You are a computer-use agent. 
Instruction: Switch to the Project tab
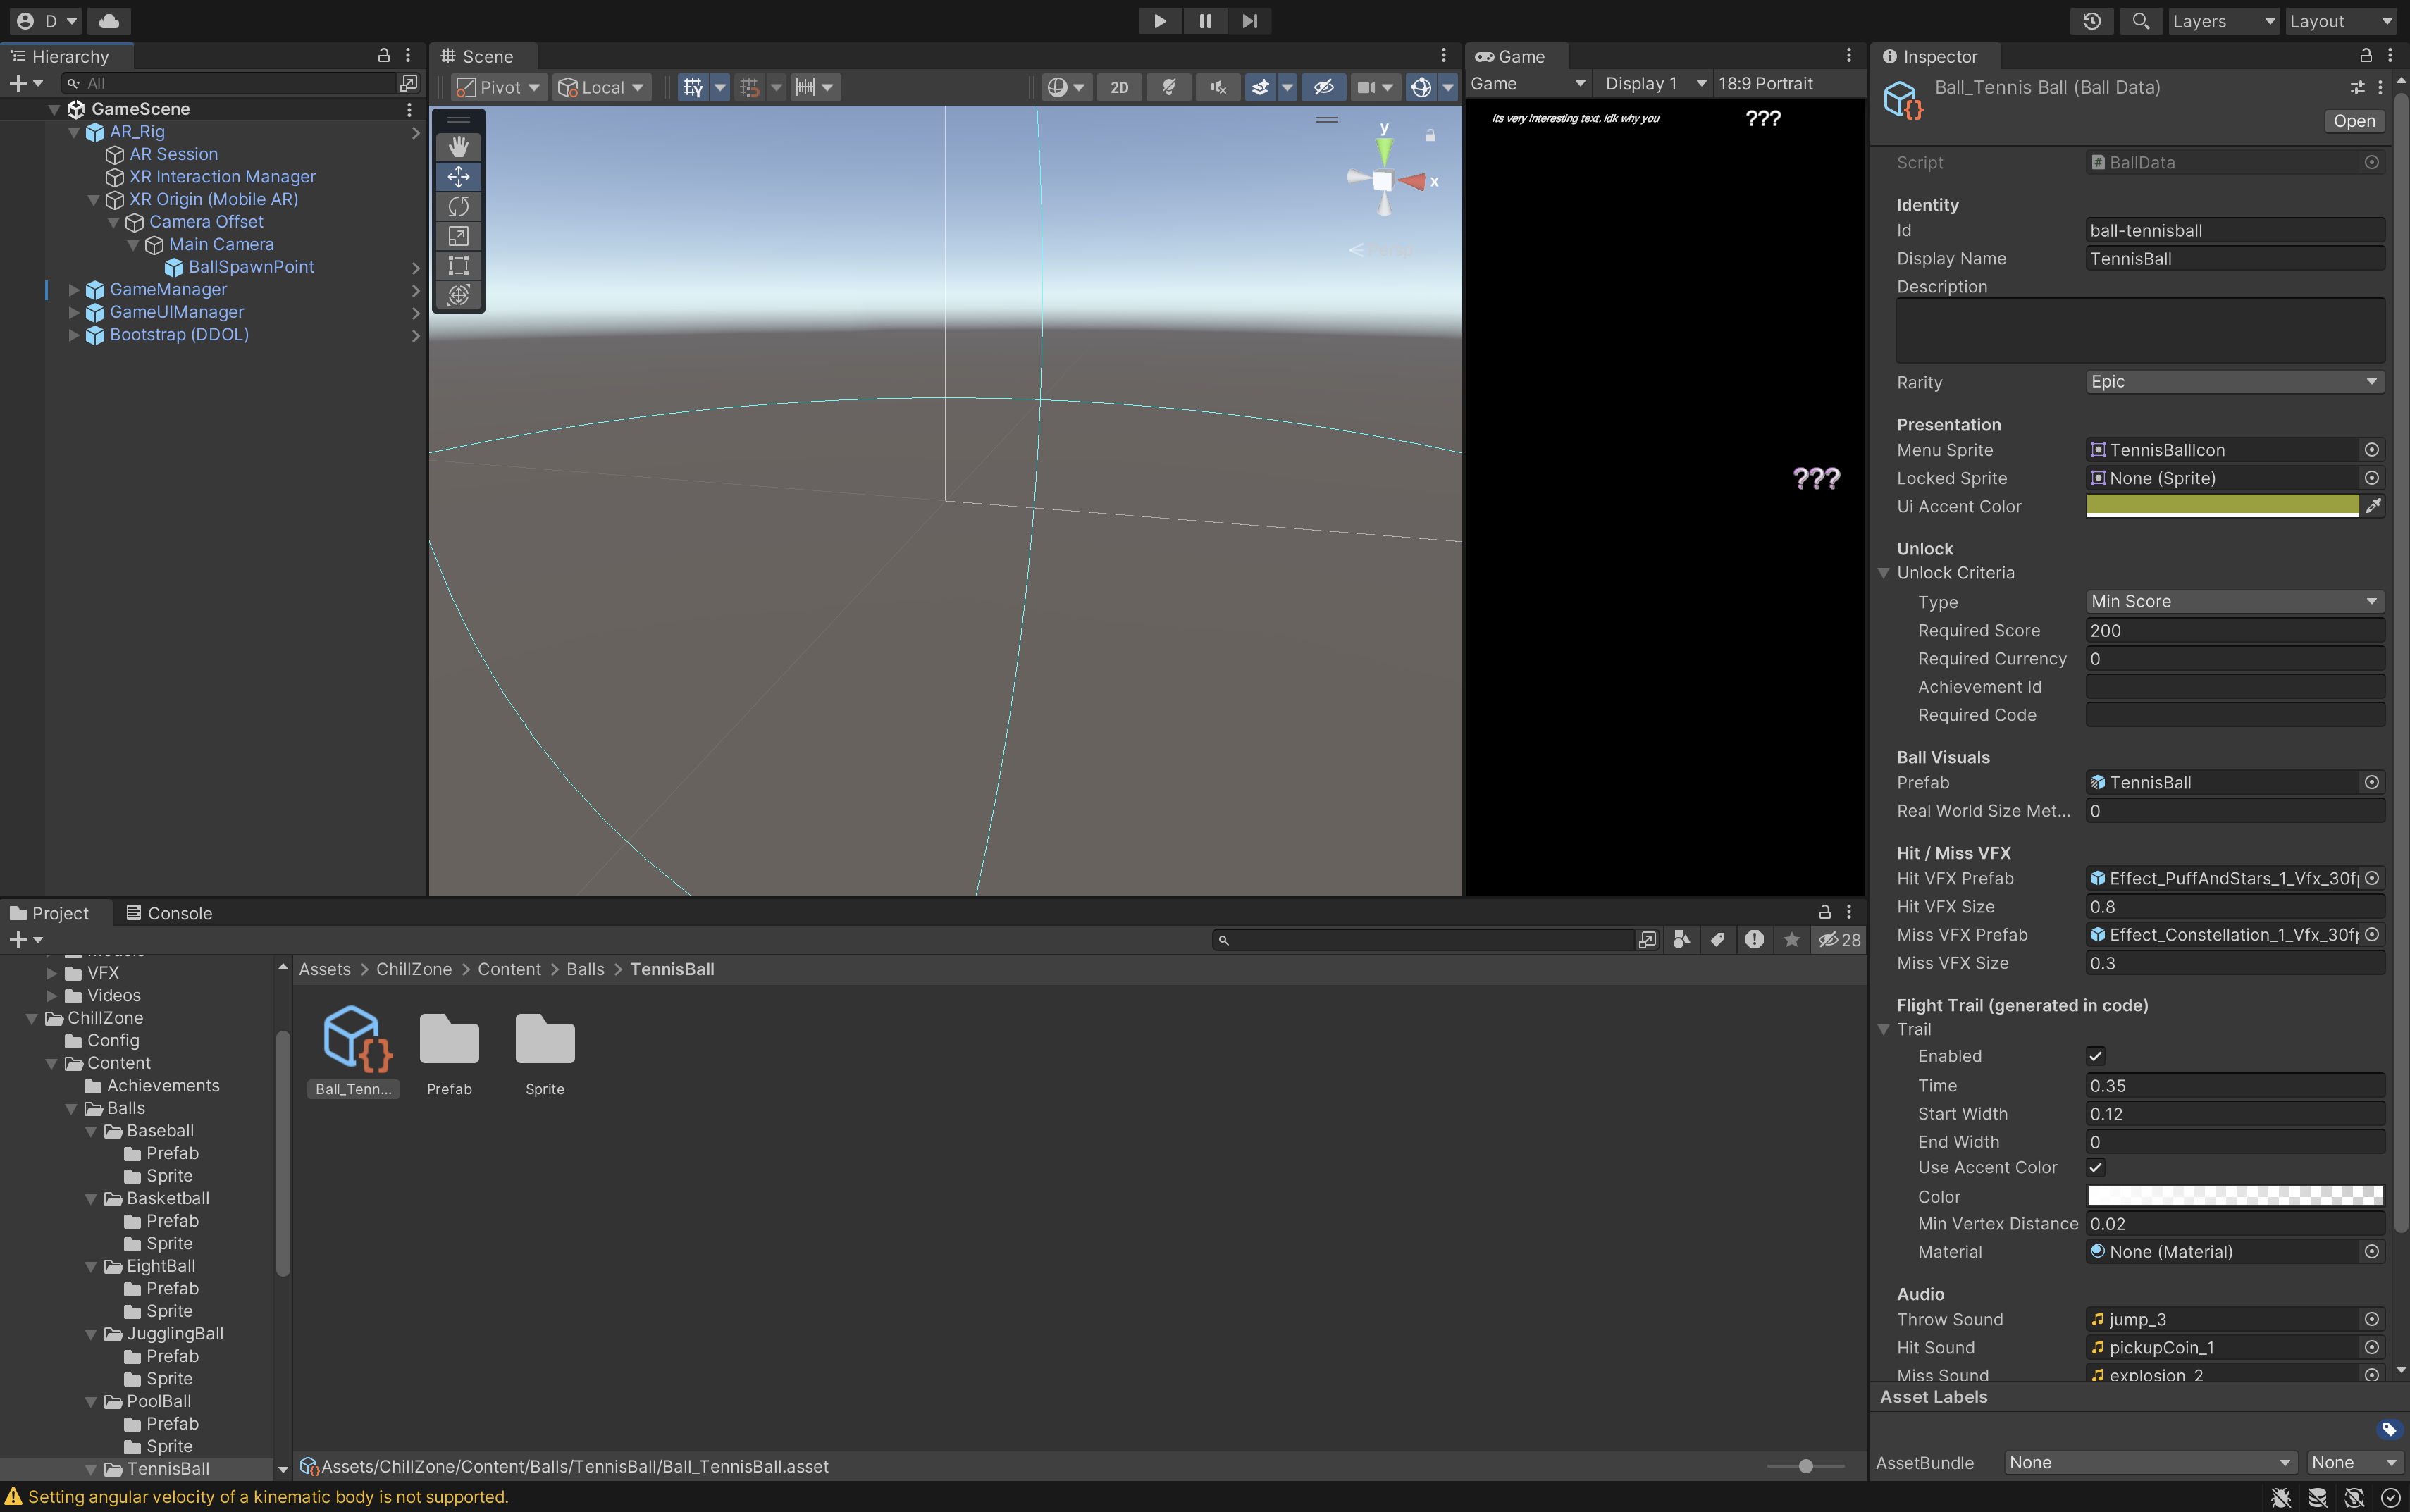coord(49,913)
